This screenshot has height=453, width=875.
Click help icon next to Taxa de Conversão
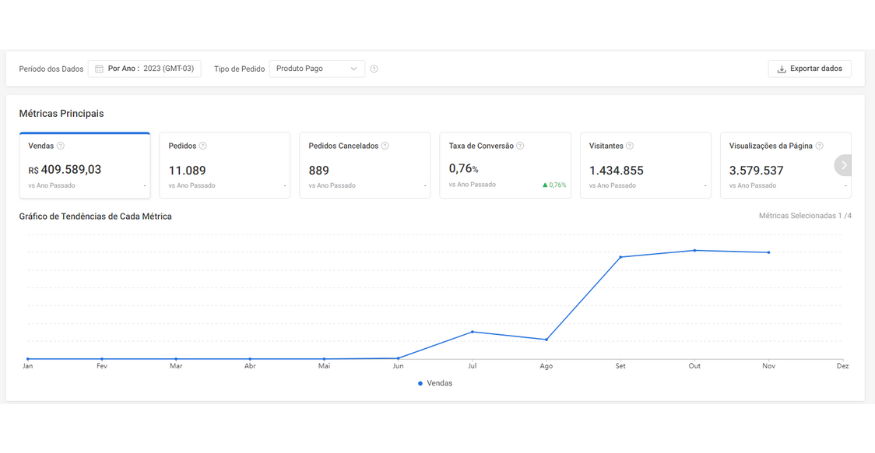[x=520, y=146]
